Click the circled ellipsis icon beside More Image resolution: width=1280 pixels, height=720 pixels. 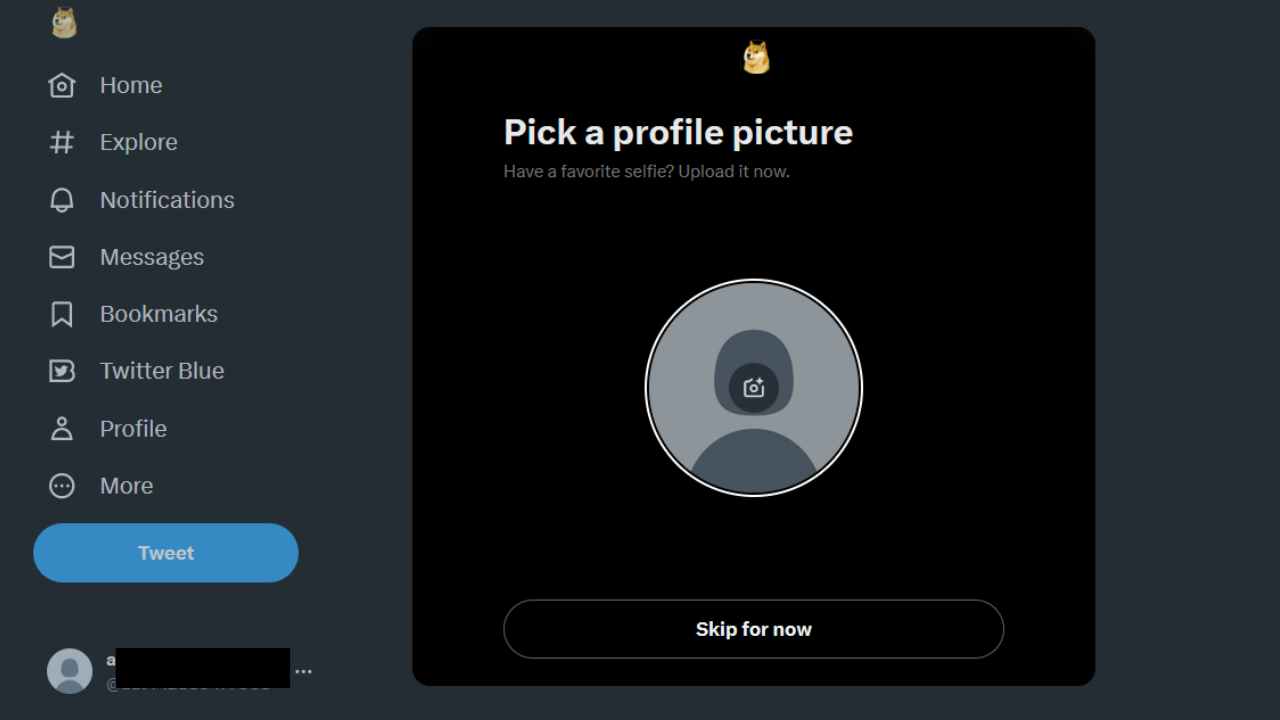[x=62, y=486]
